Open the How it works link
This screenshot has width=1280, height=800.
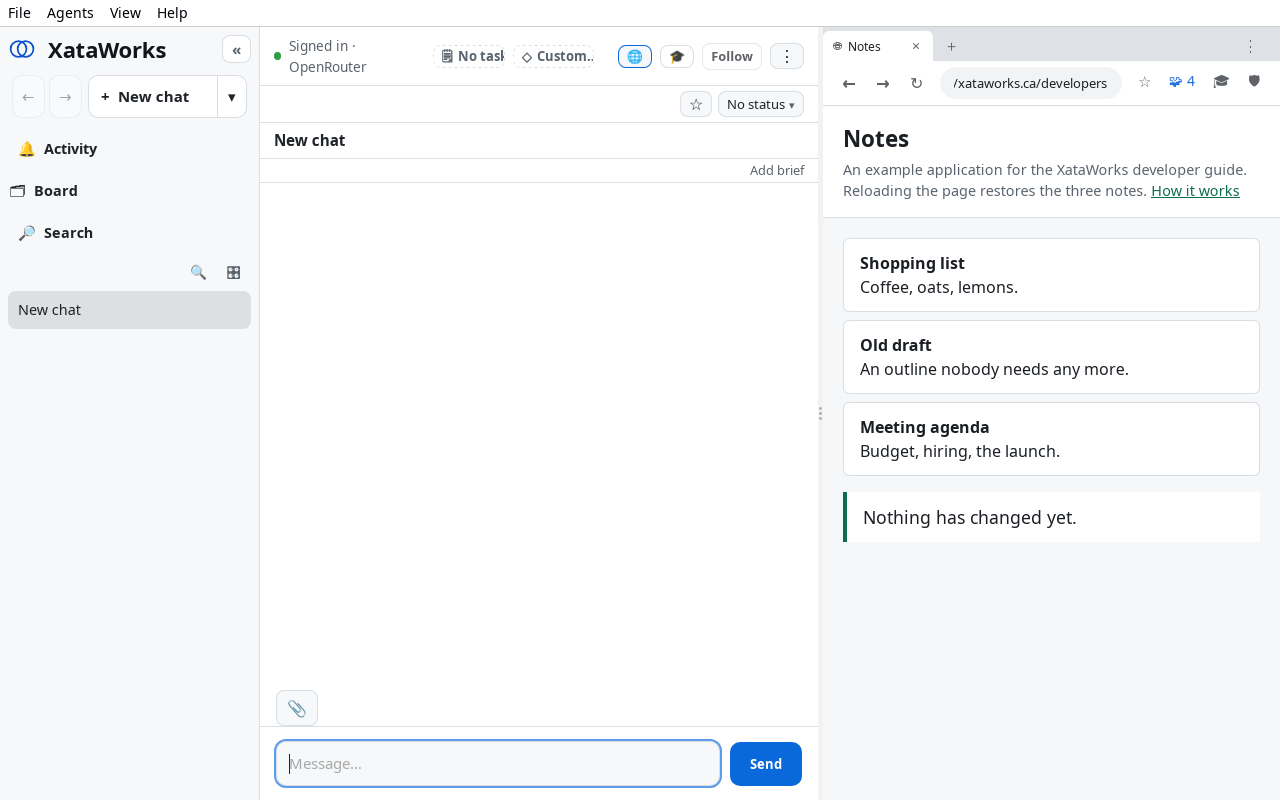1195,191
